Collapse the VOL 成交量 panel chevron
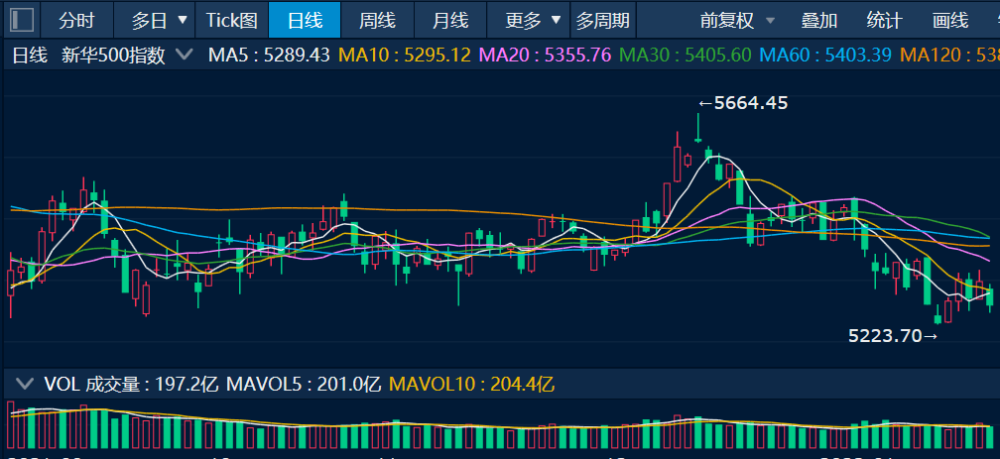This screenshot has height=459, width=1000. pyautogui.click(x=23, y=383)
